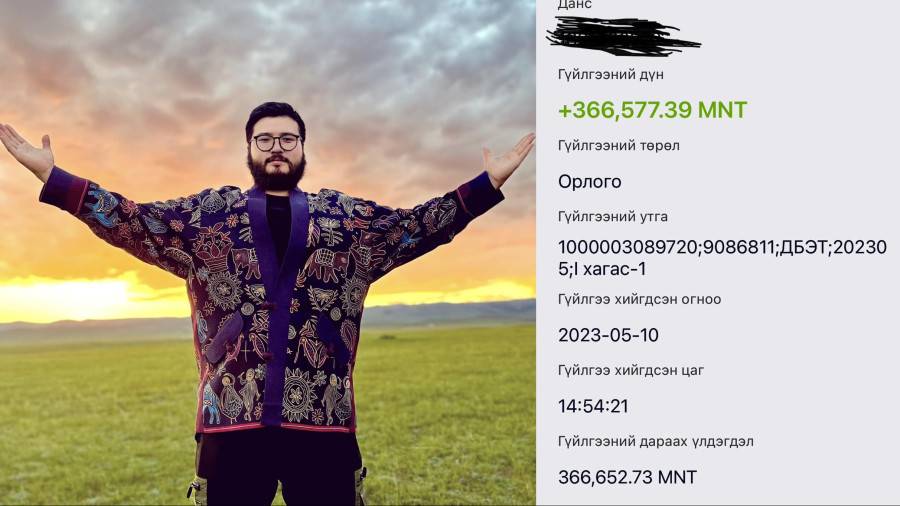The height and width of the screenshot is (506, 900).
Task: Select the 366,652.73 MNT balance value
Action: pos(627,477)
